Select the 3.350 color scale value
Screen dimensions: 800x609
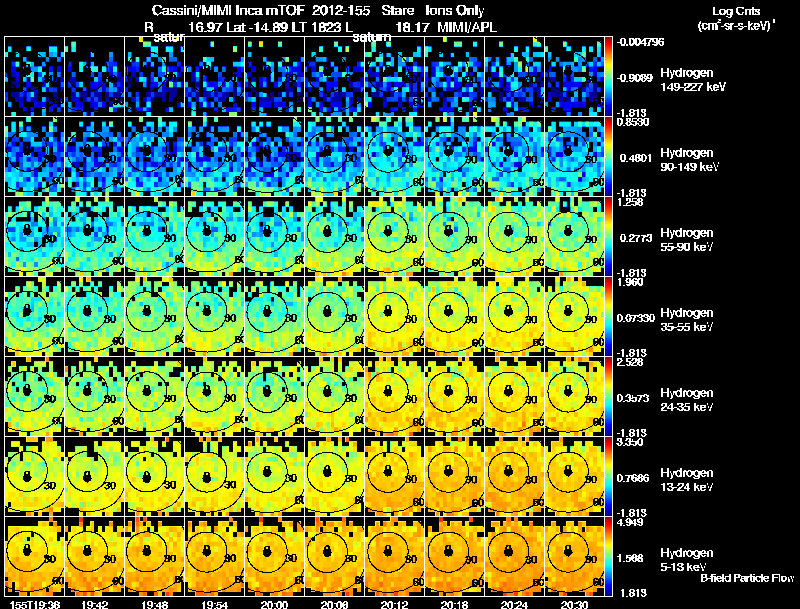pyautogui.click(x=630, y=442)
